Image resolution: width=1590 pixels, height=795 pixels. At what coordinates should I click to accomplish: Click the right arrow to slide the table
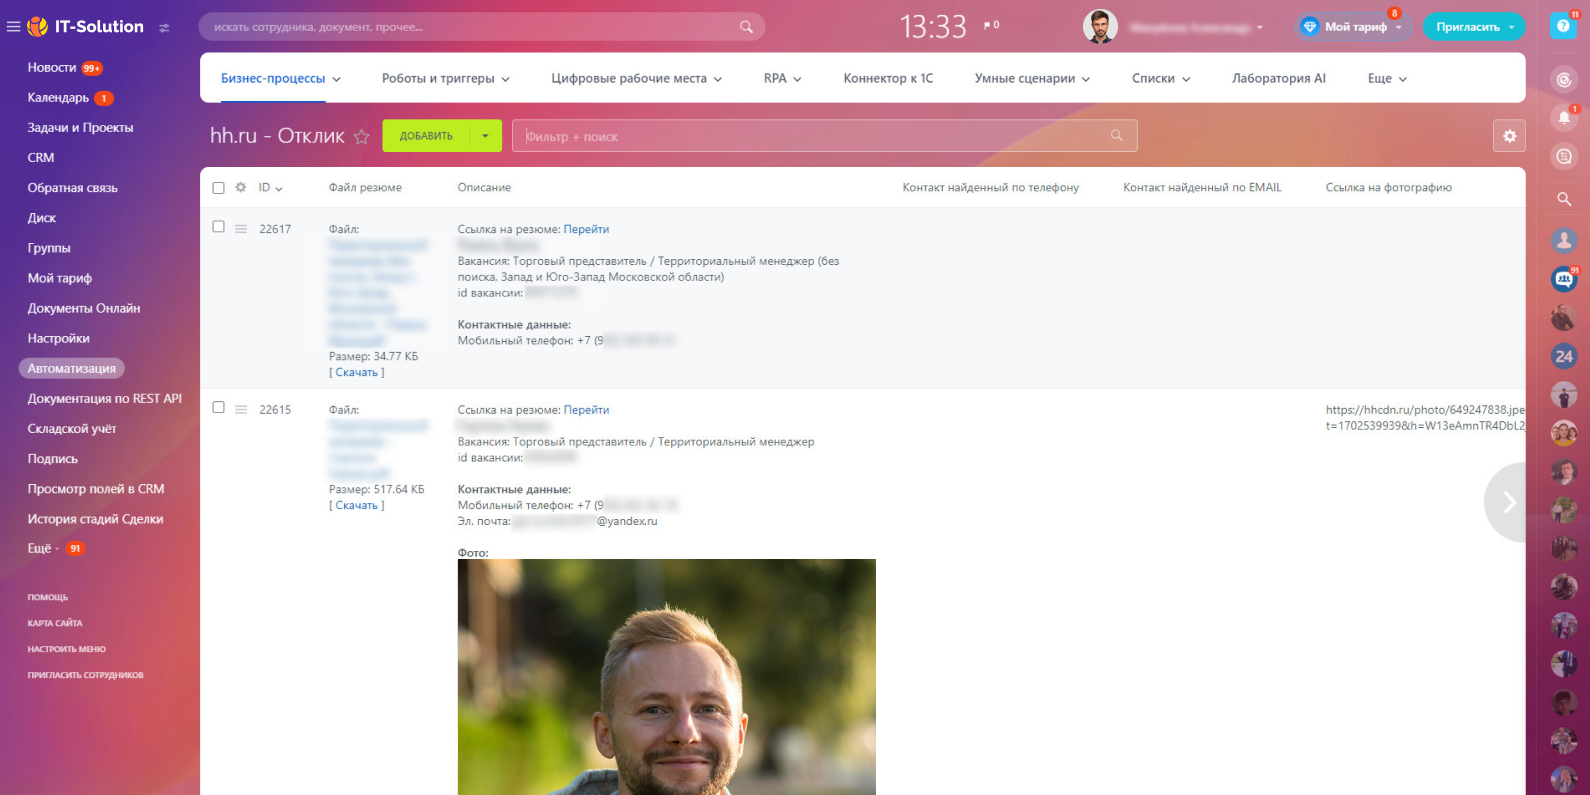click(x=1507, y=502)
